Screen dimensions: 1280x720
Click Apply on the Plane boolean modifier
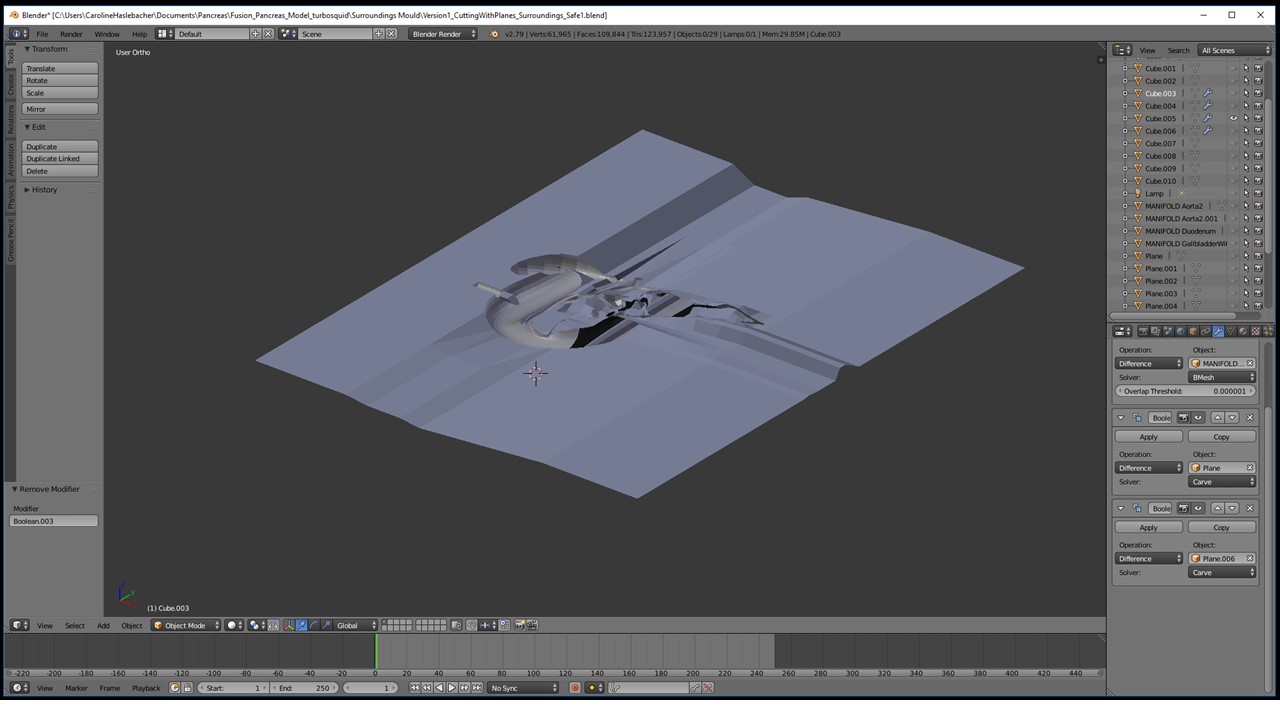click(1149, 437)
